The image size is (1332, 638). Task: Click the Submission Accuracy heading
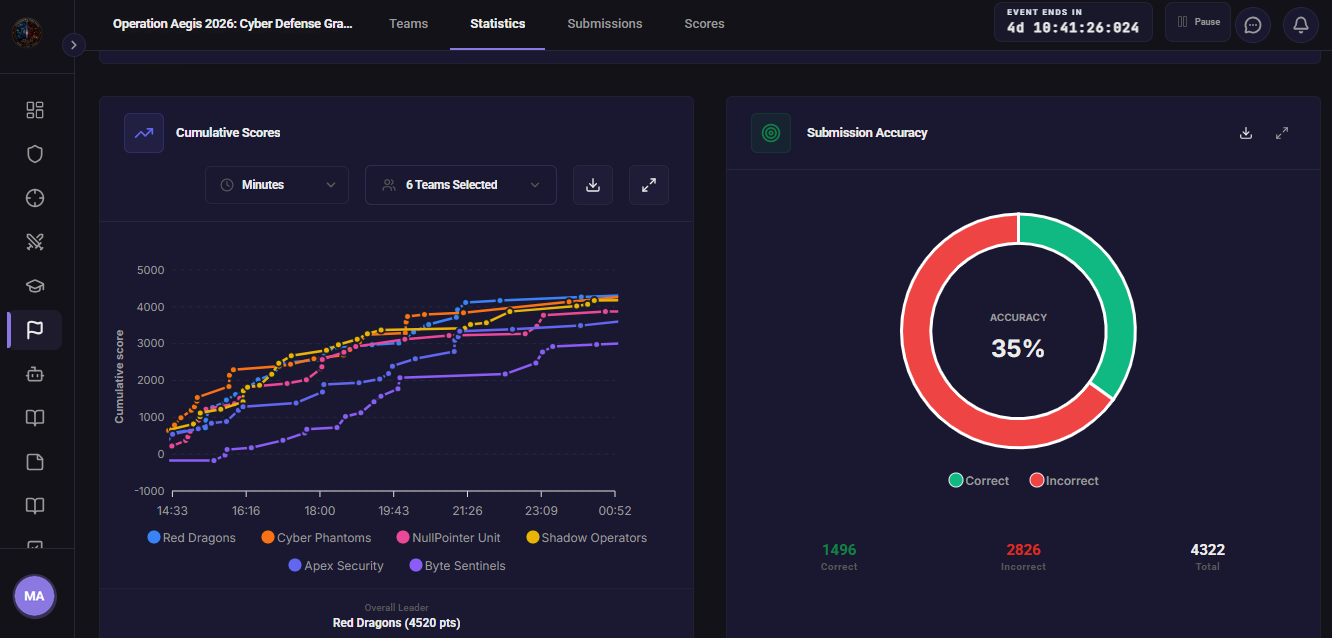click(x=867, y=133)
